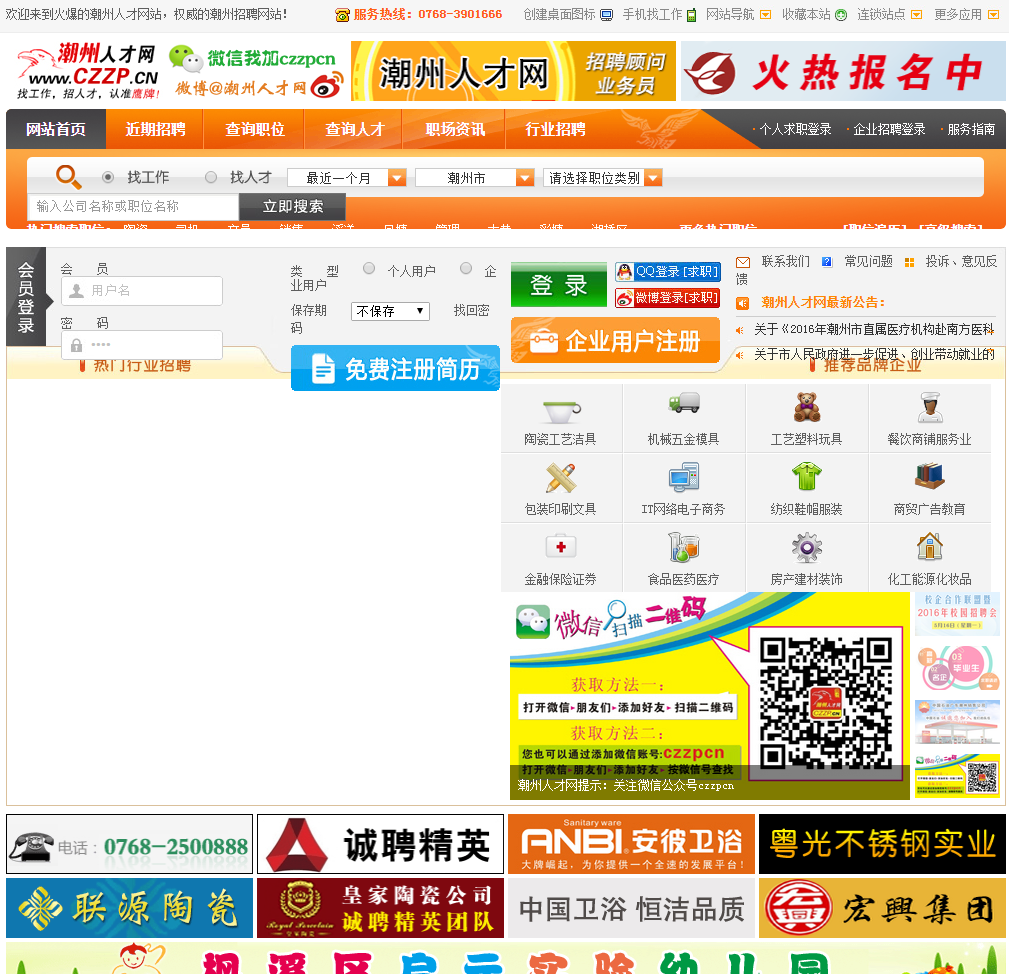Open the 职场资讯 nav tab

pos(455,129)
